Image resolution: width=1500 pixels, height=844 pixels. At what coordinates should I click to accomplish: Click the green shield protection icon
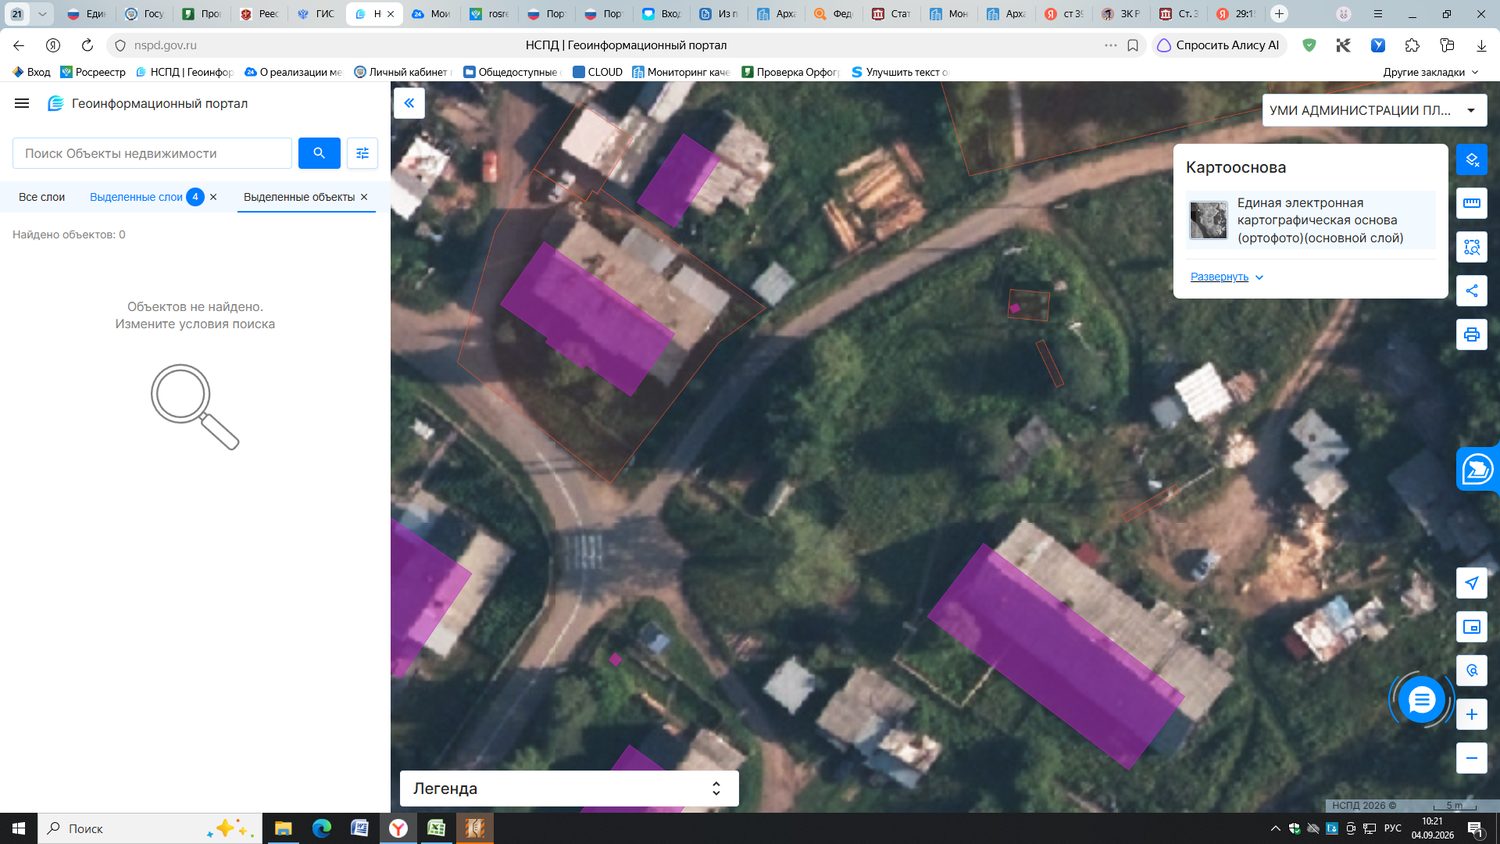coord(1309,45)
